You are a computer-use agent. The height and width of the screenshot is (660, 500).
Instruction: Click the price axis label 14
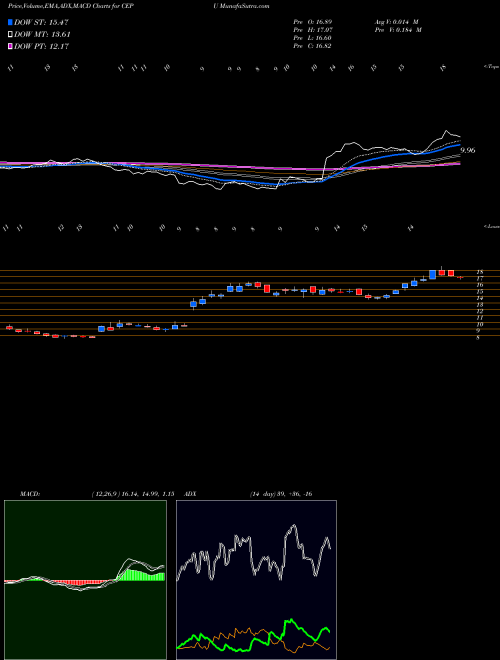(479, 298)
